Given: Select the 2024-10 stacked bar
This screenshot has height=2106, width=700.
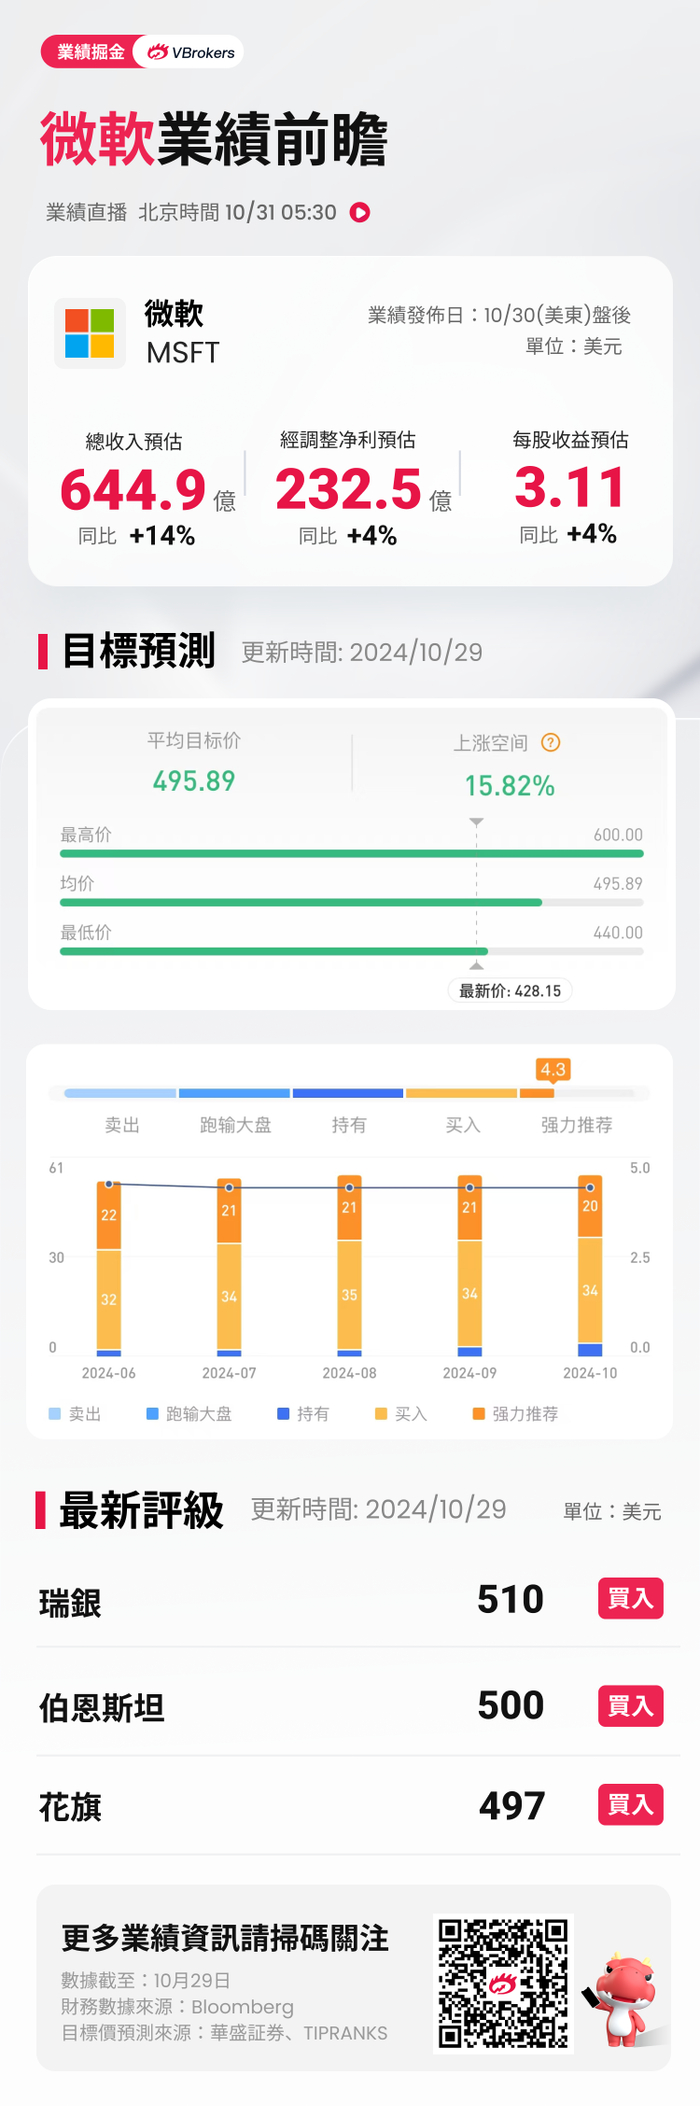Looking at the screenshot, I should tap(590, 1265).
